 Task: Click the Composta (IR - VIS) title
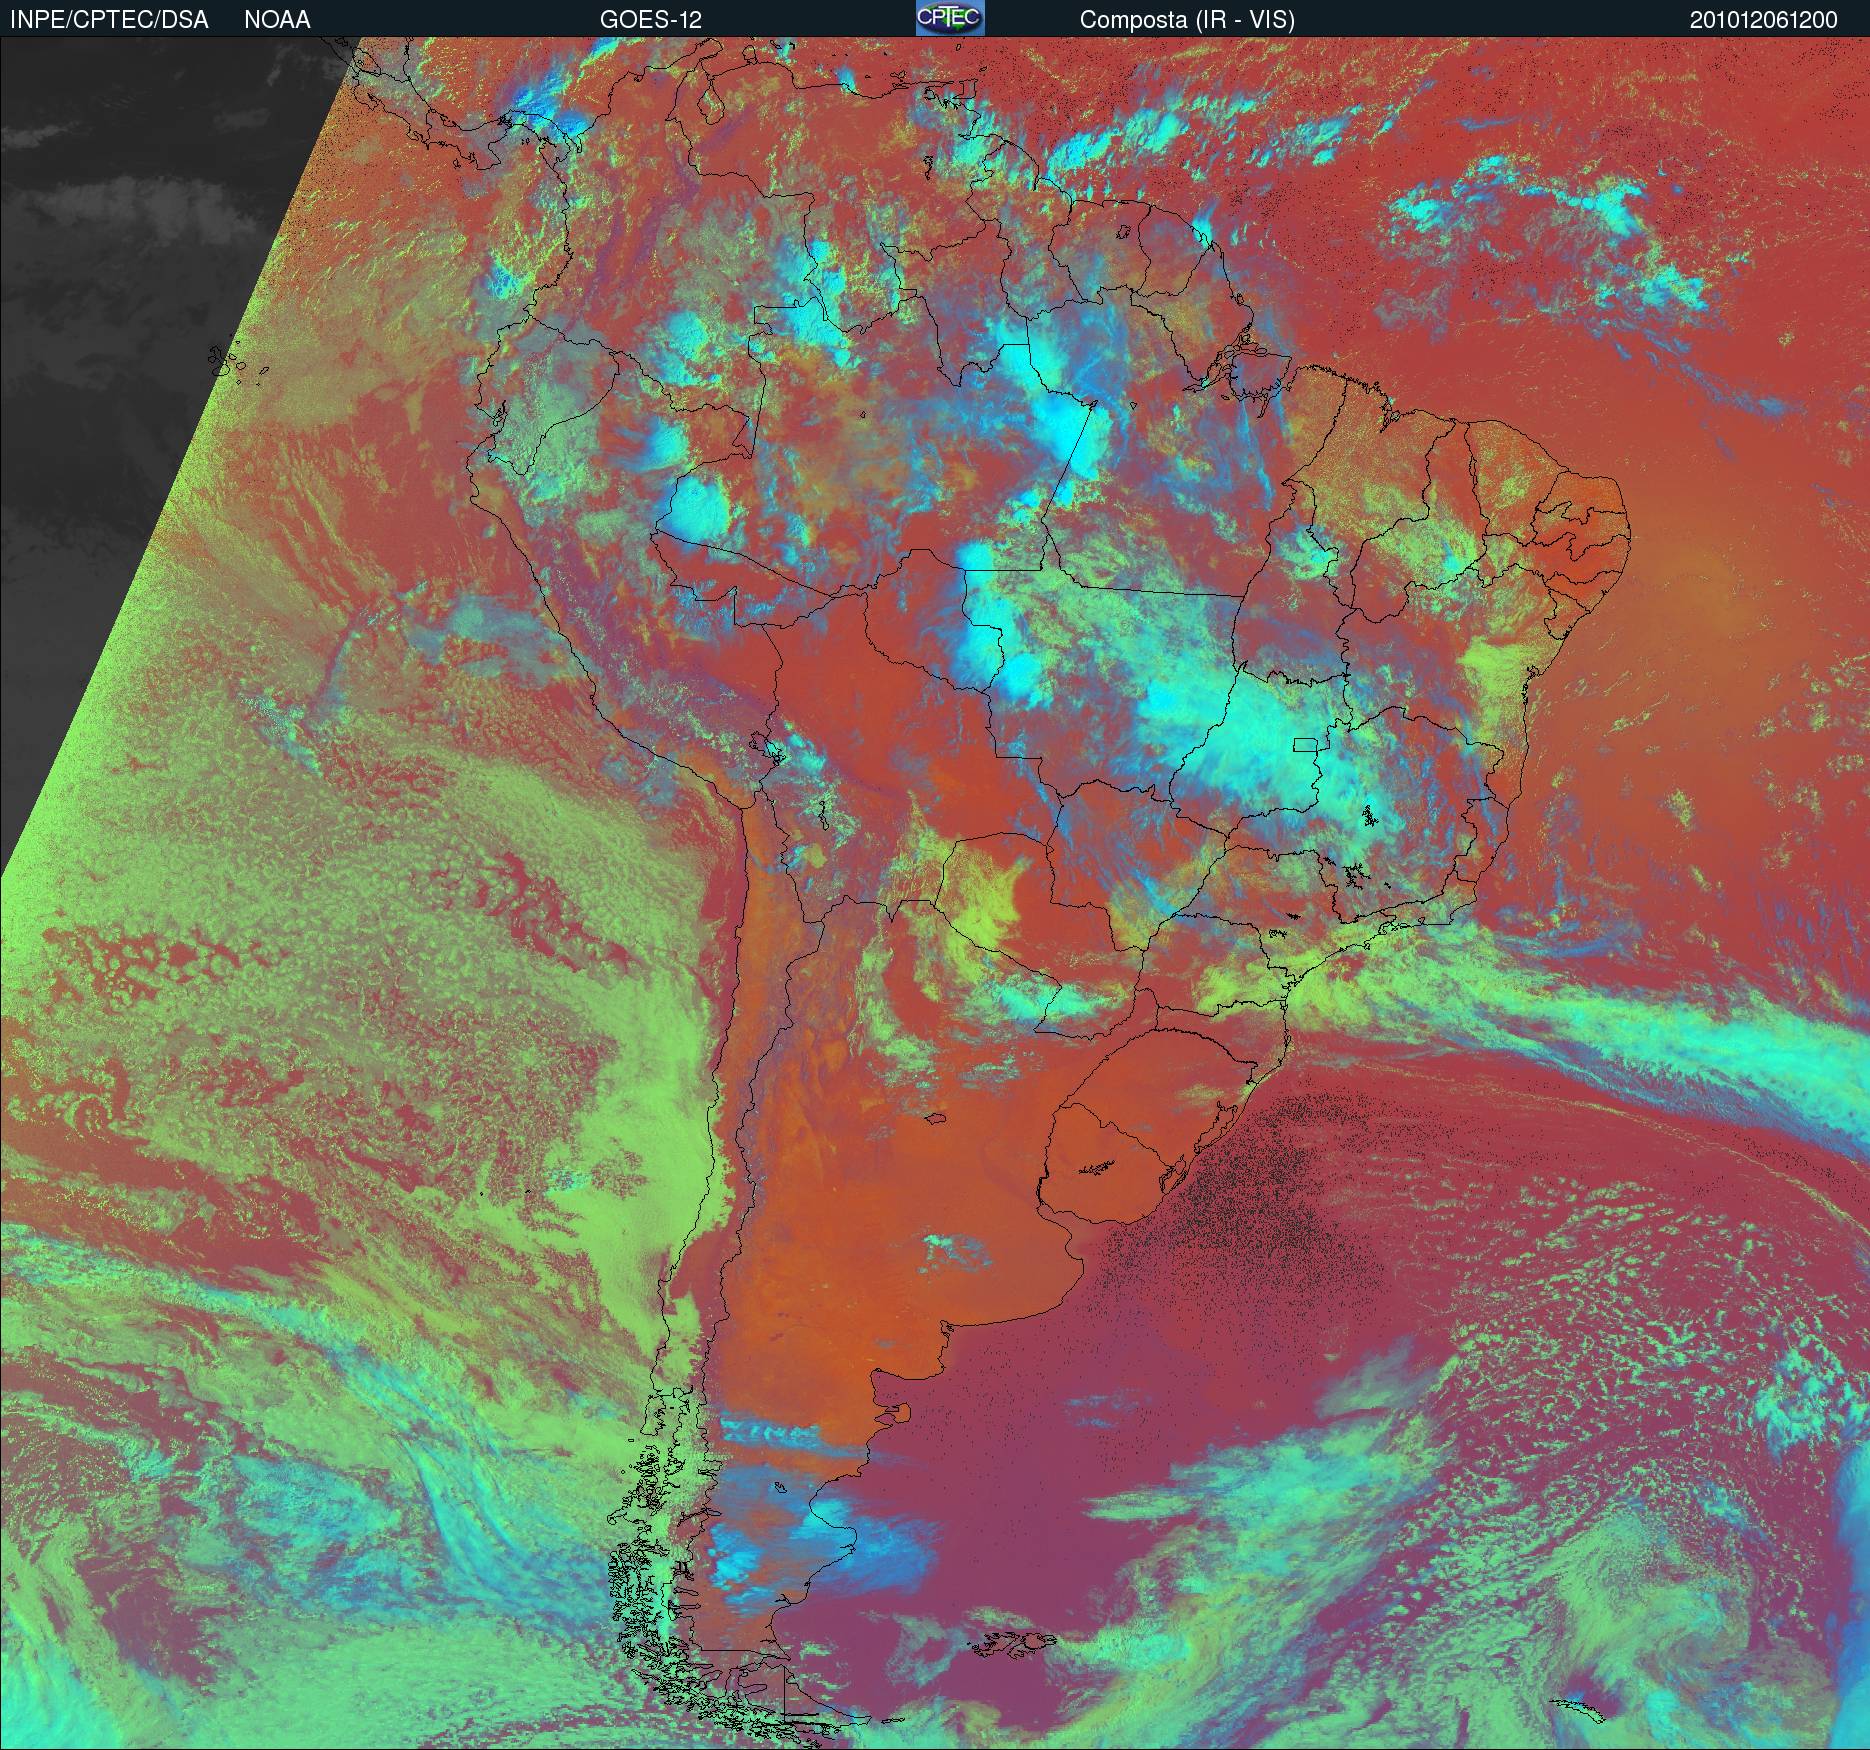(x=1187, y=20)
